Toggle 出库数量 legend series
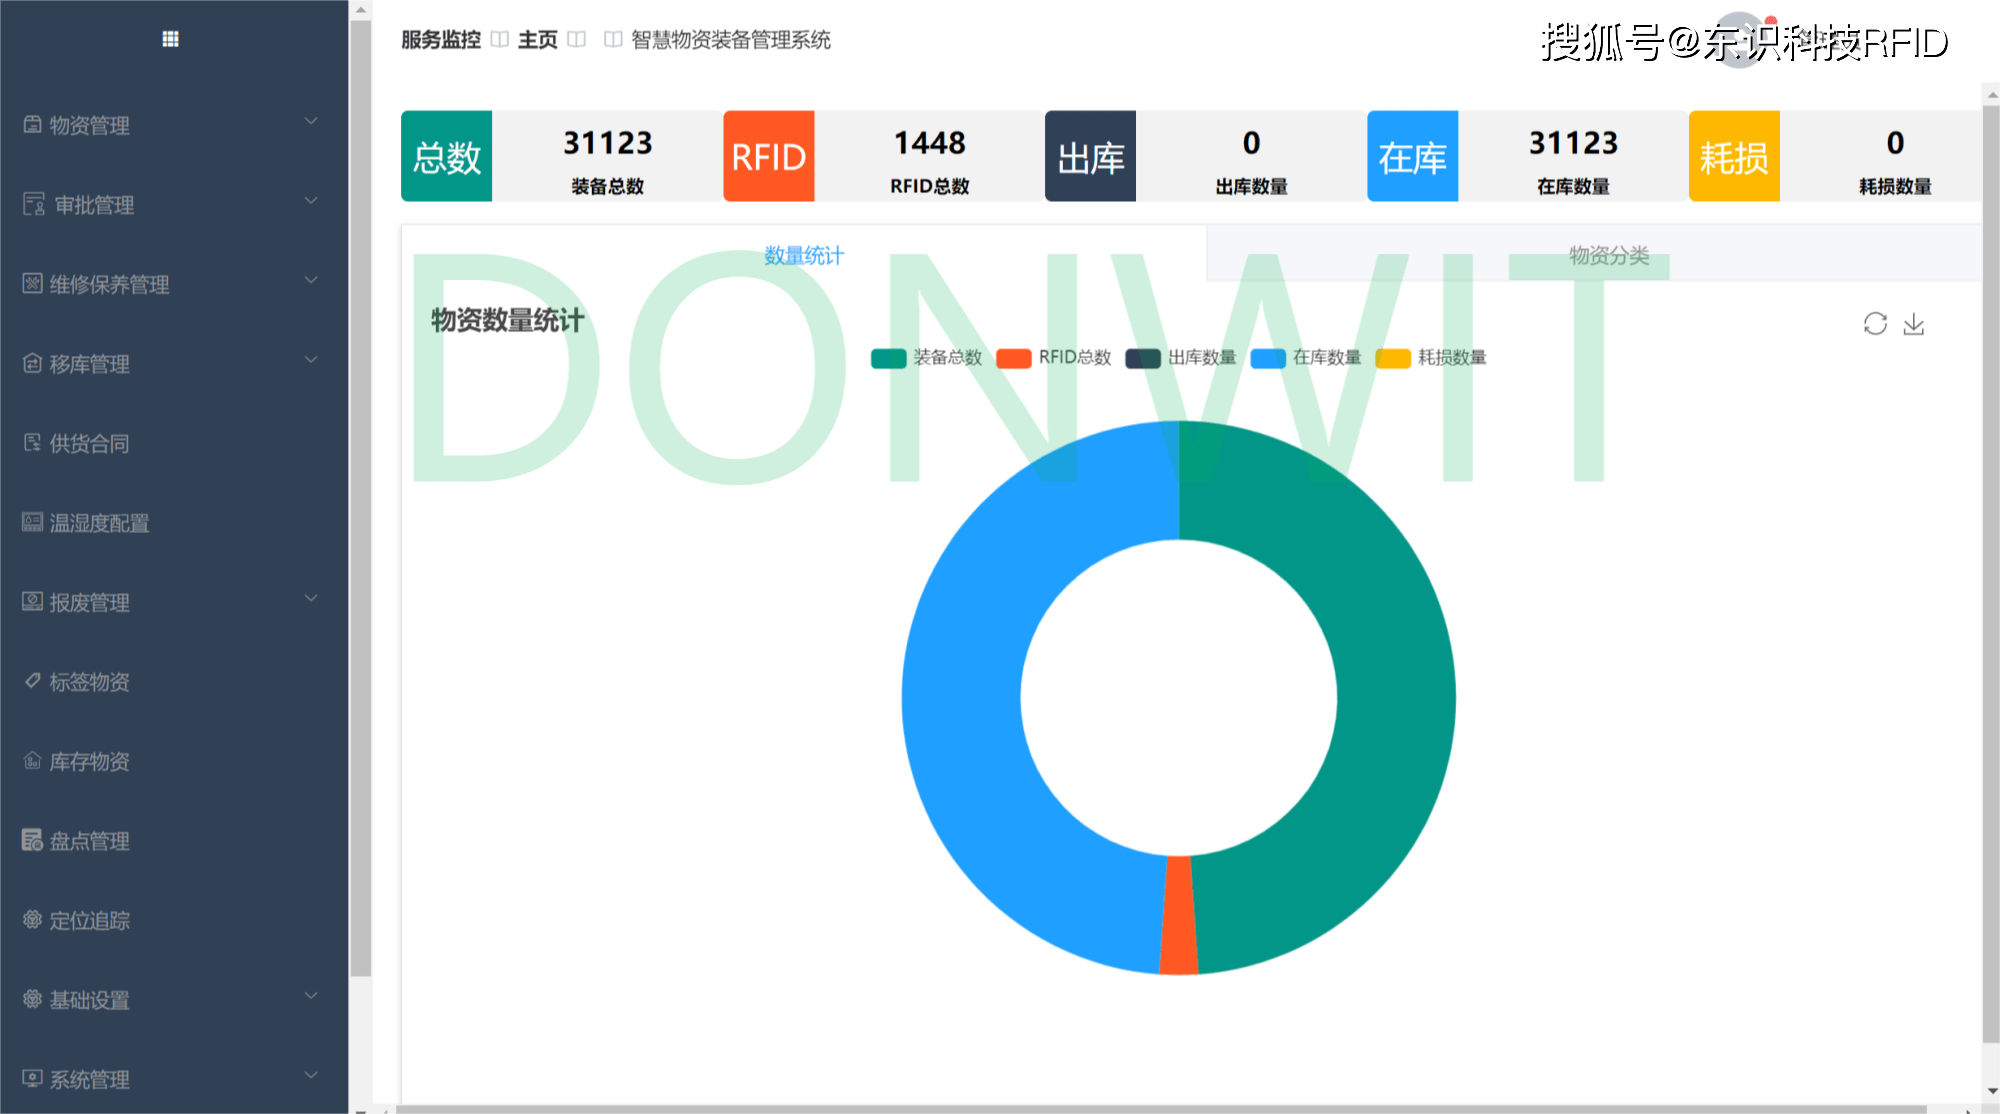 1181,358
